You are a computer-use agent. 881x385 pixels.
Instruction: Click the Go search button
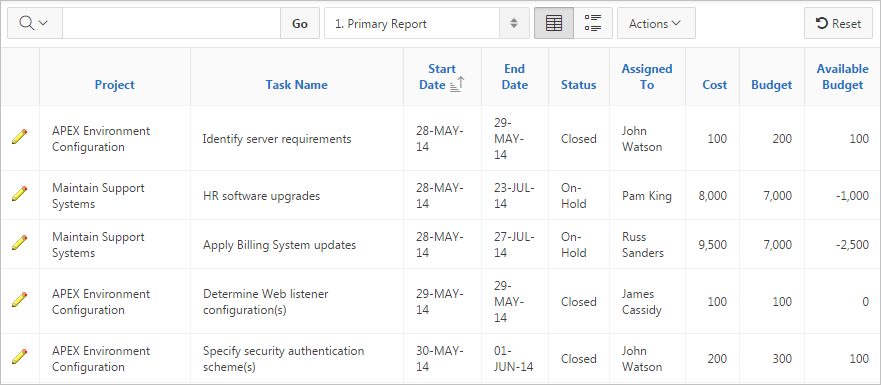tap(300, 24)
